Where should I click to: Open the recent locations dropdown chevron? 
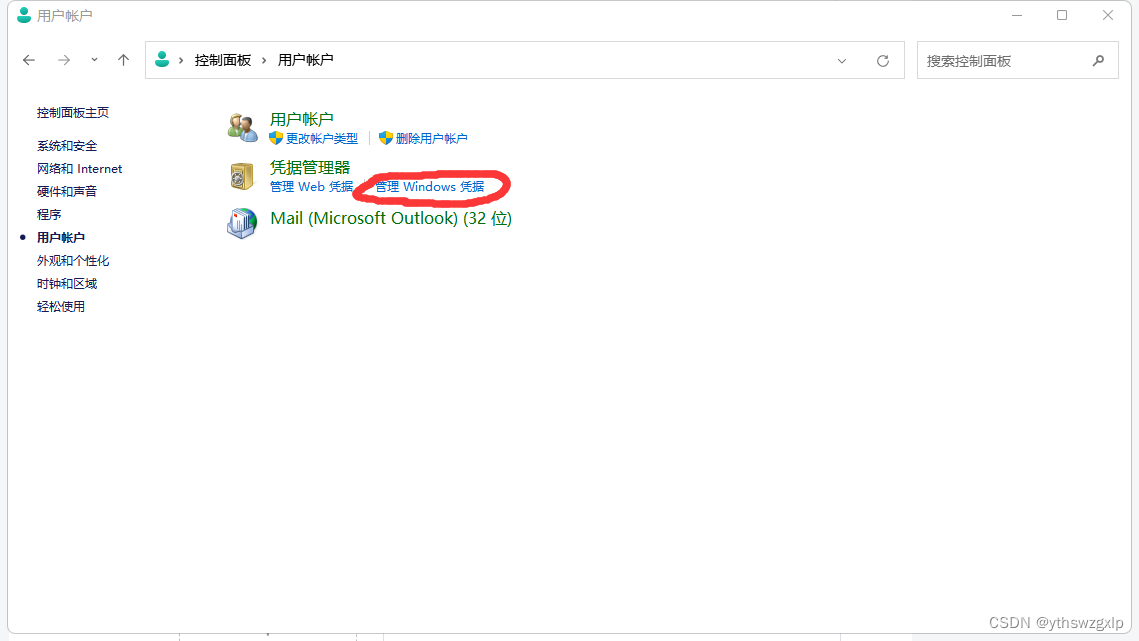[94, 60]
